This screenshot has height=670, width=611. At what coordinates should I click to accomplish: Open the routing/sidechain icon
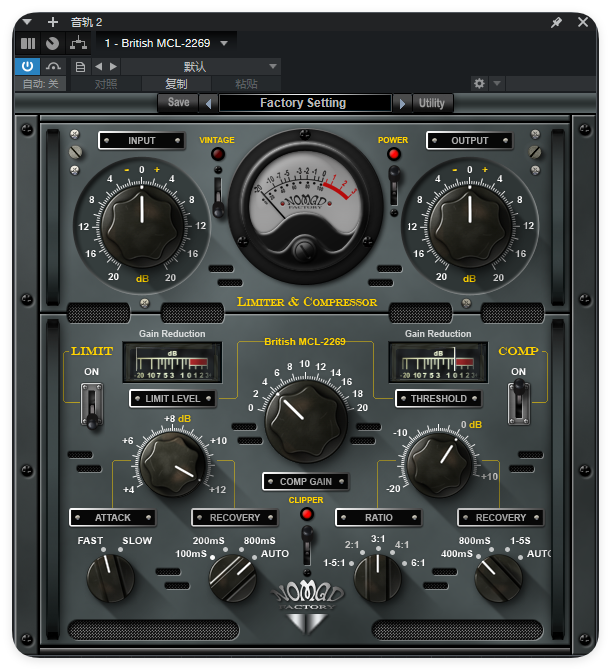(79, 43)
